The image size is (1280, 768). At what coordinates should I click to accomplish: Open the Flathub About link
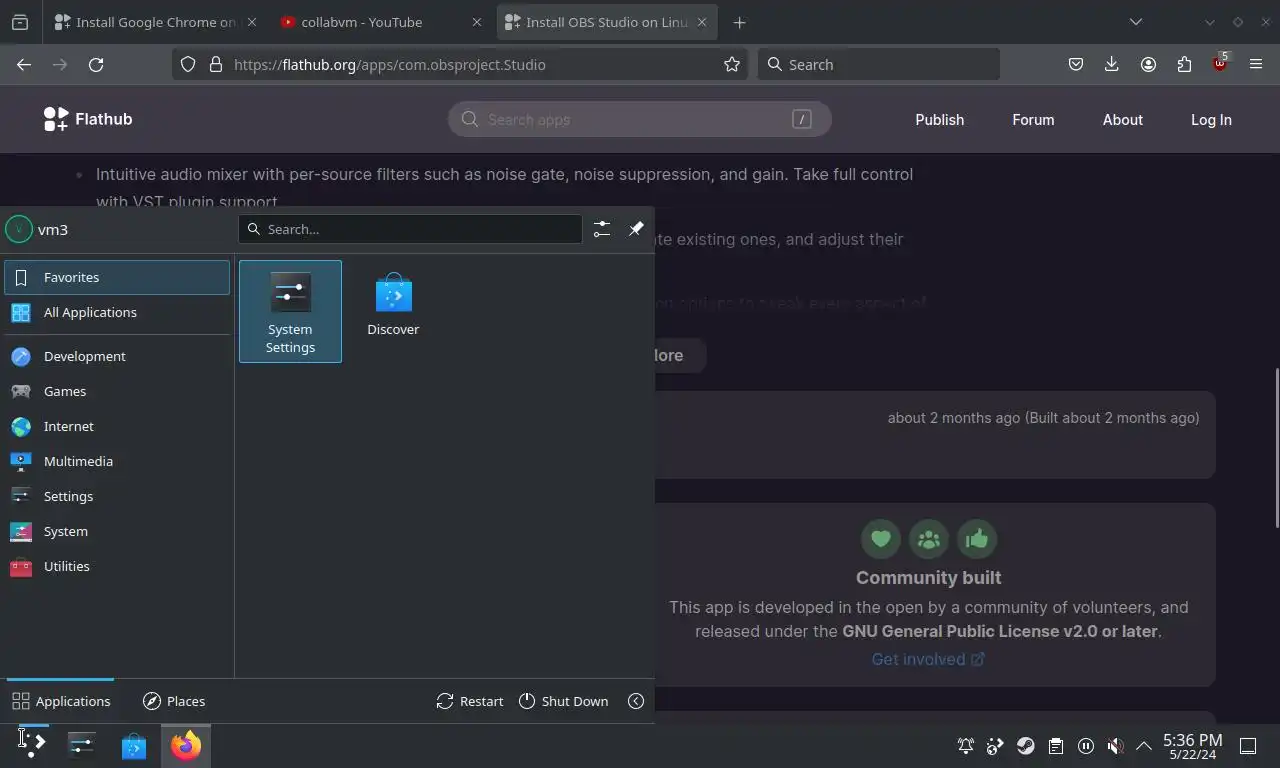(x=1122, y=119)
